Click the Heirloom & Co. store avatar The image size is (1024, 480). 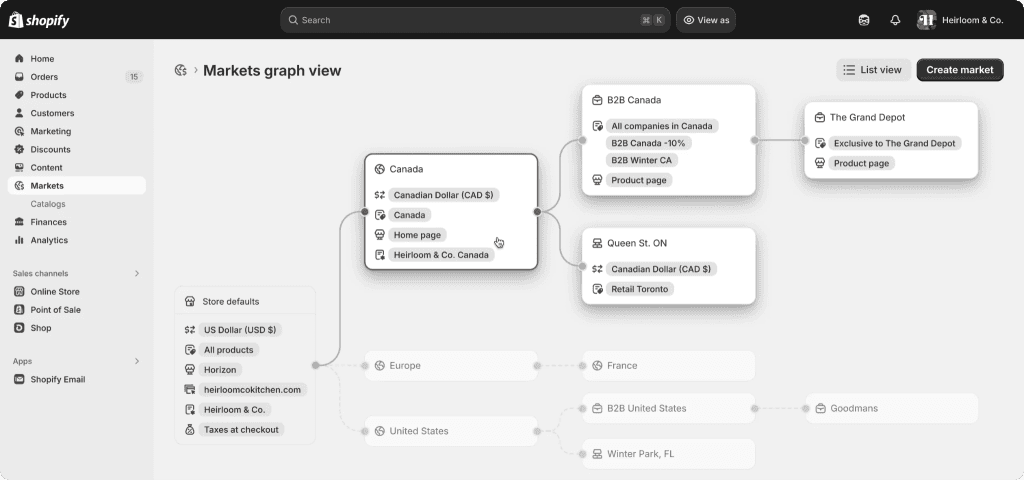[926, 20]
